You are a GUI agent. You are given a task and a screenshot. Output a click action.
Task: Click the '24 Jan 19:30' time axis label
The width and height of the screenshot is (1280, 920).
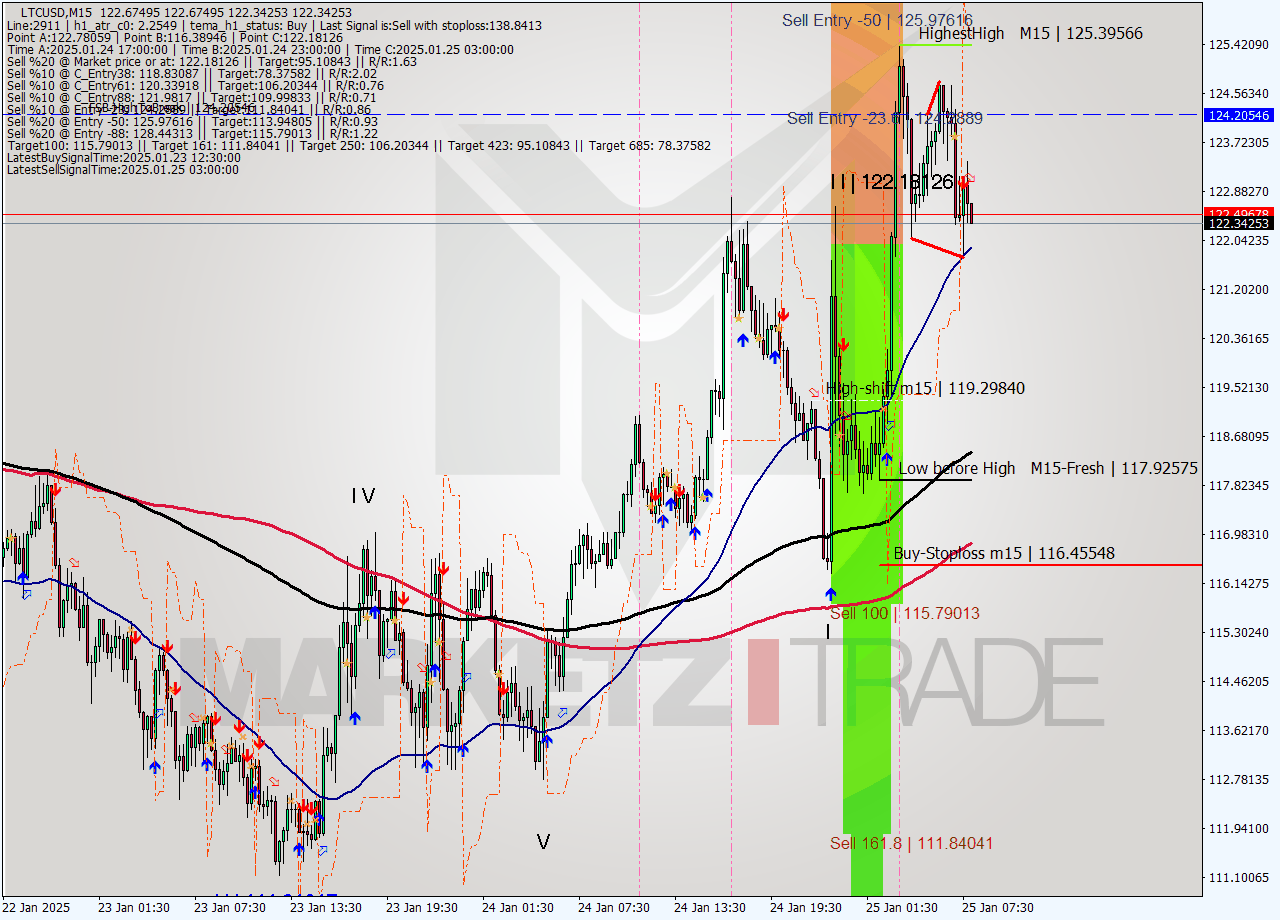805,908
